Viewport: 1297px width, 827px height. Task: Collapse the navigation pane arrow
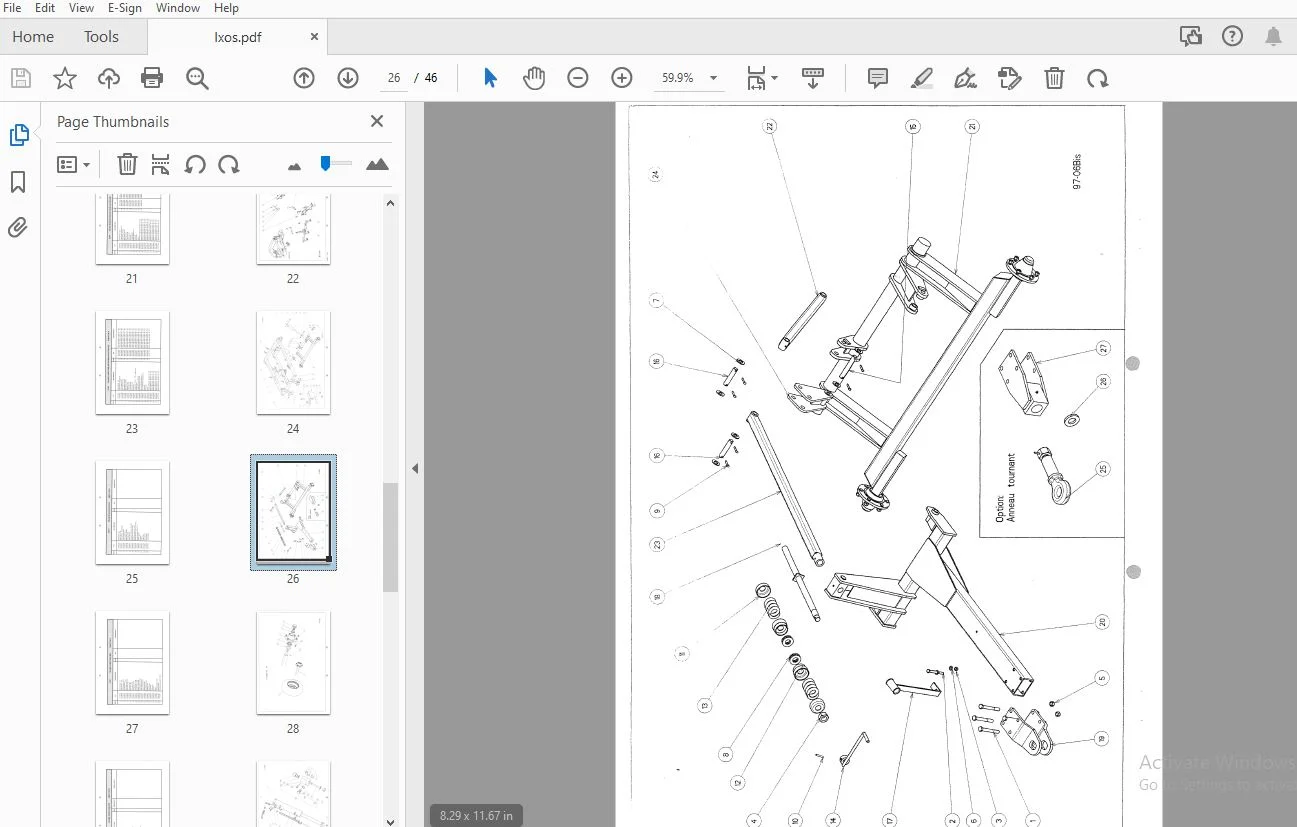pos(414,468)
